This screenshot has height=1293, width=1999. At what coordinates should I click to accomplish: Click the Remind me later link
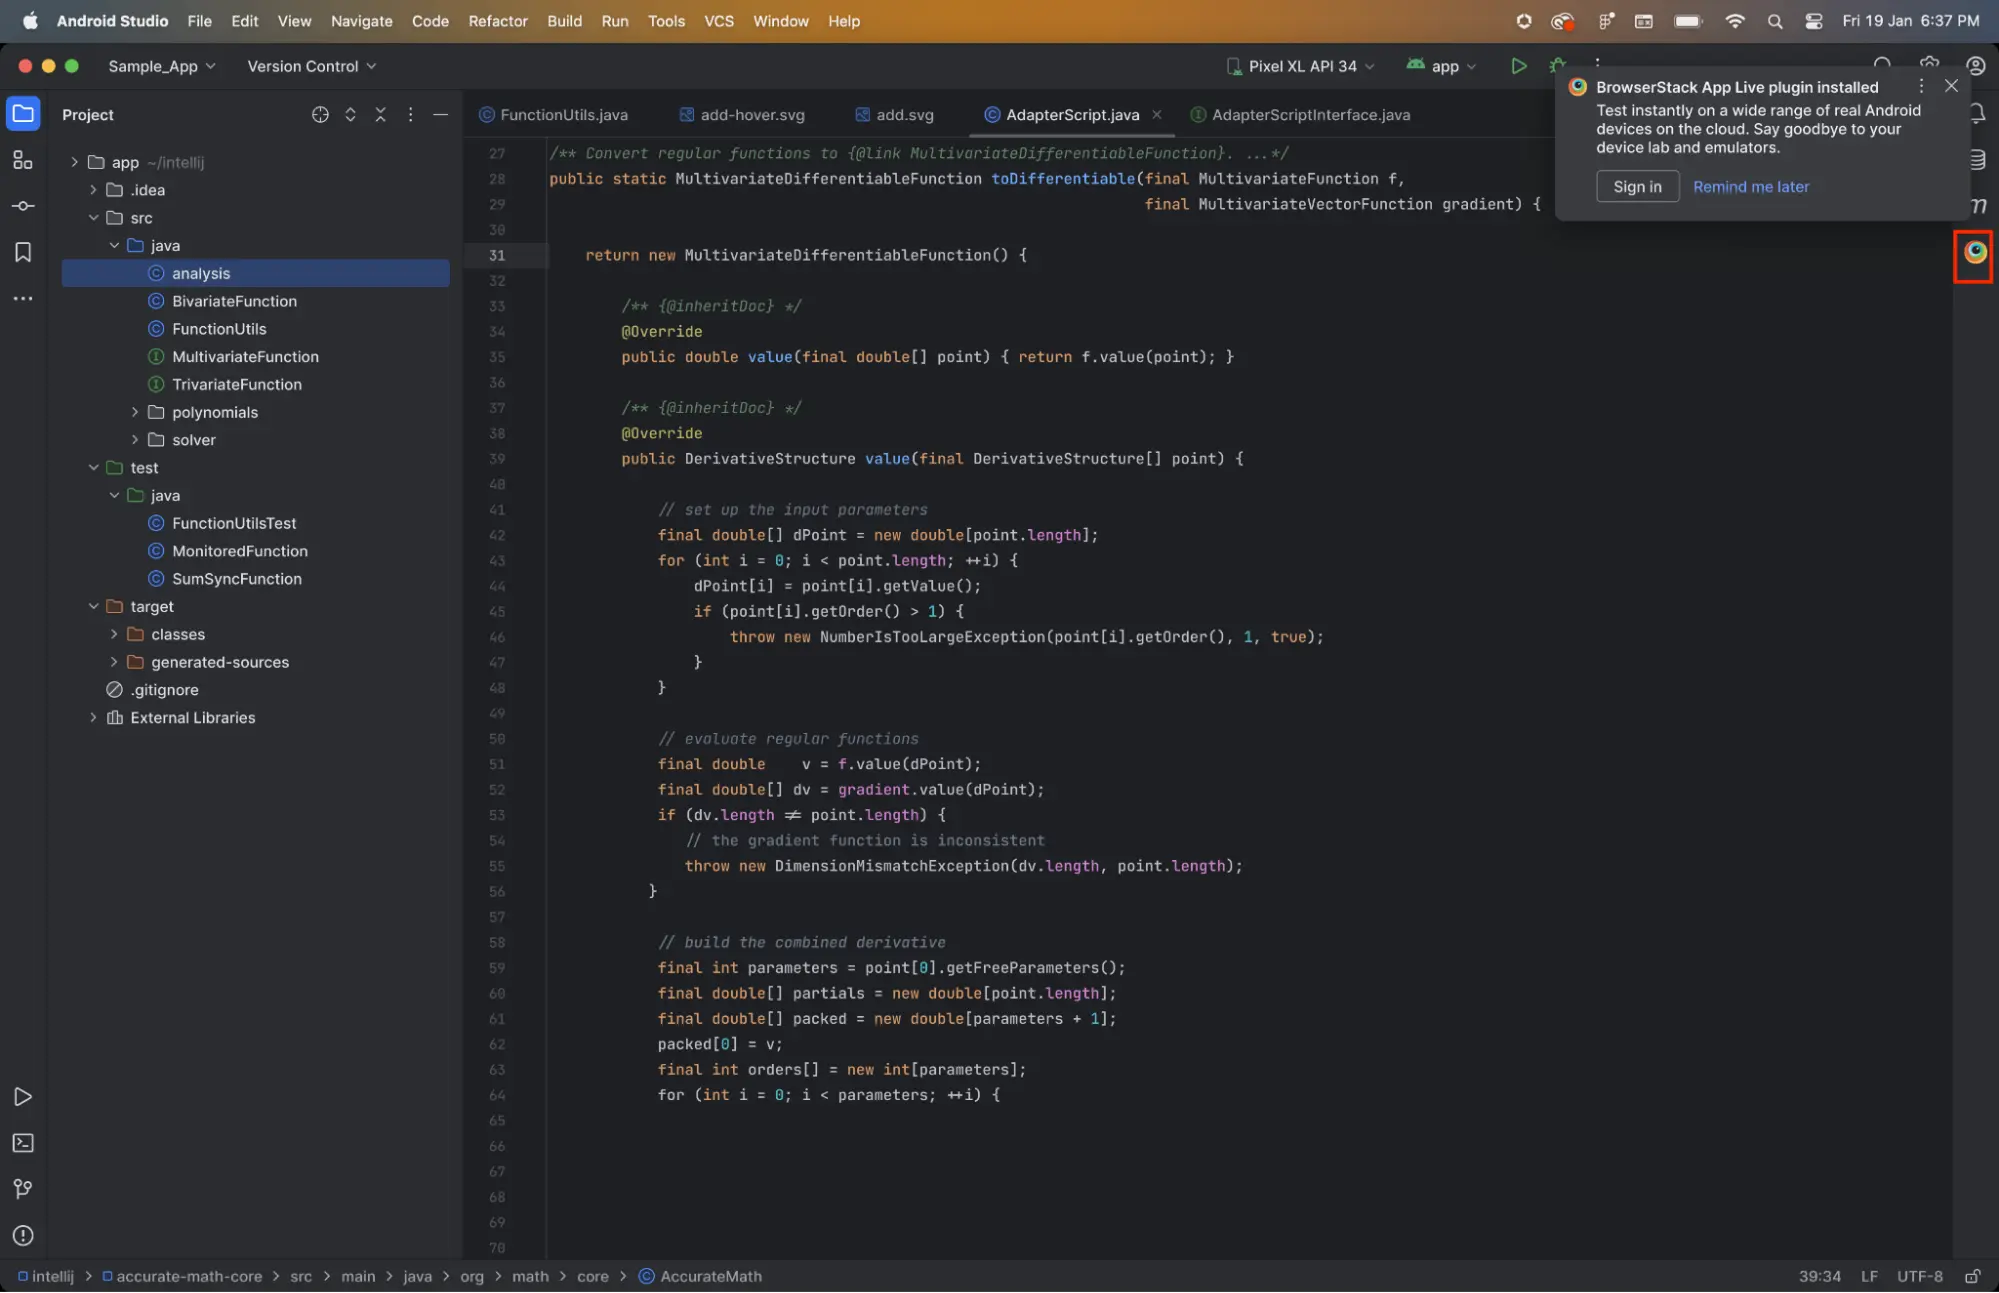click(1750, 187)
